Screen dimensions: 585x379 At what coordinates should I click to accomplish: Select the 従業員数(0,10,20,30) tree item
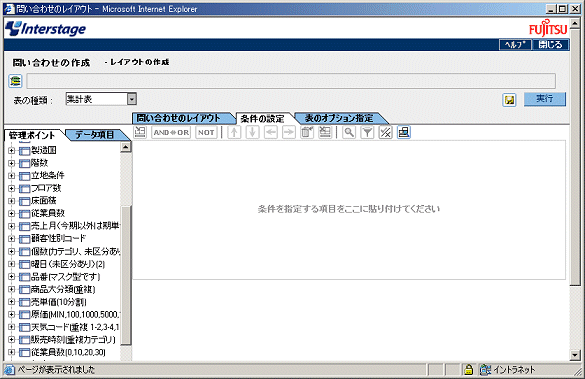(x=68, y=352)
